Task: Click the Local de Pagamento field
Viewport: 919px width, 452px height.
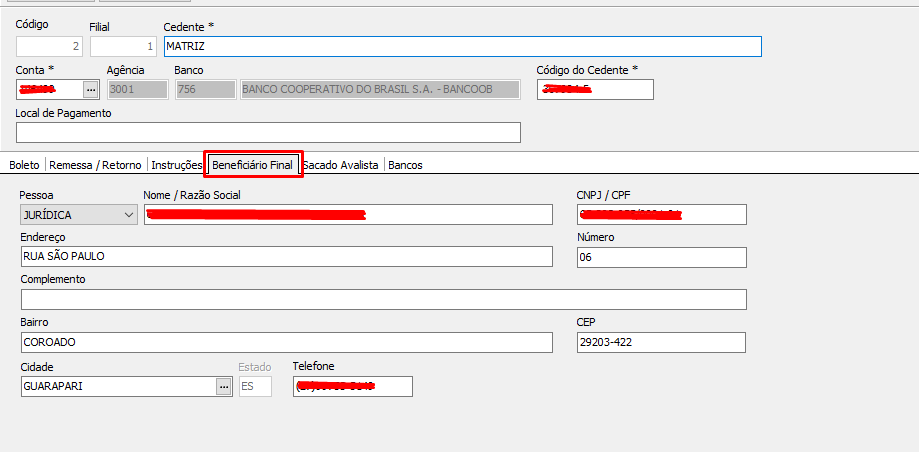Action: 268,132
